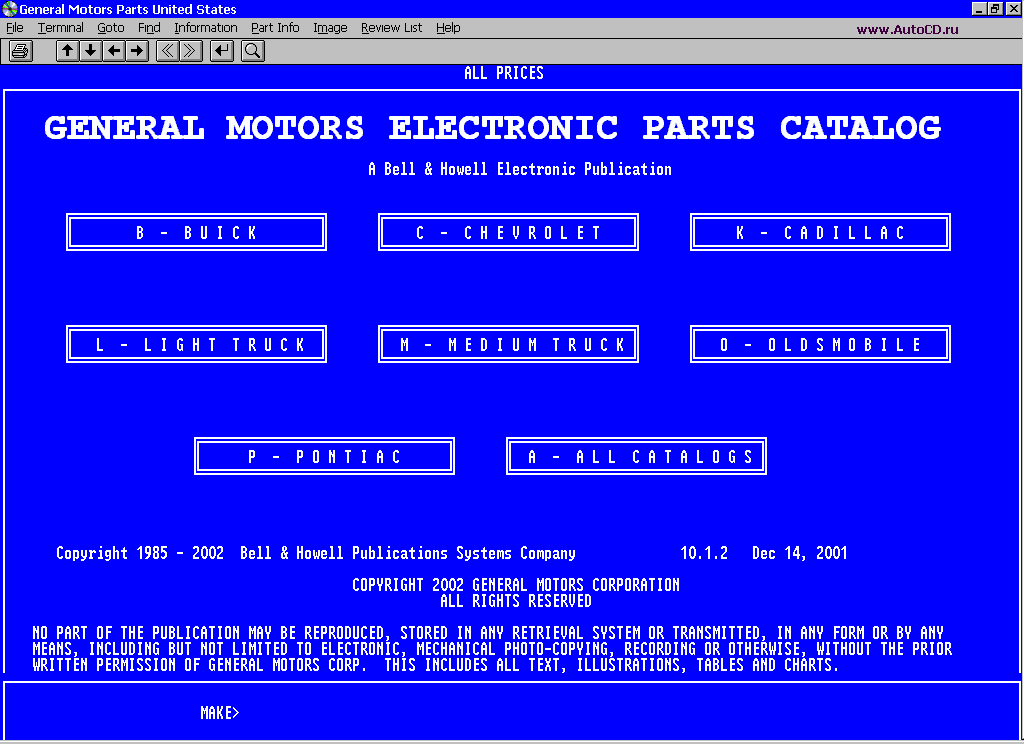Click the left arrow toolbar button
1024x744 pixels.
[114, 51]
